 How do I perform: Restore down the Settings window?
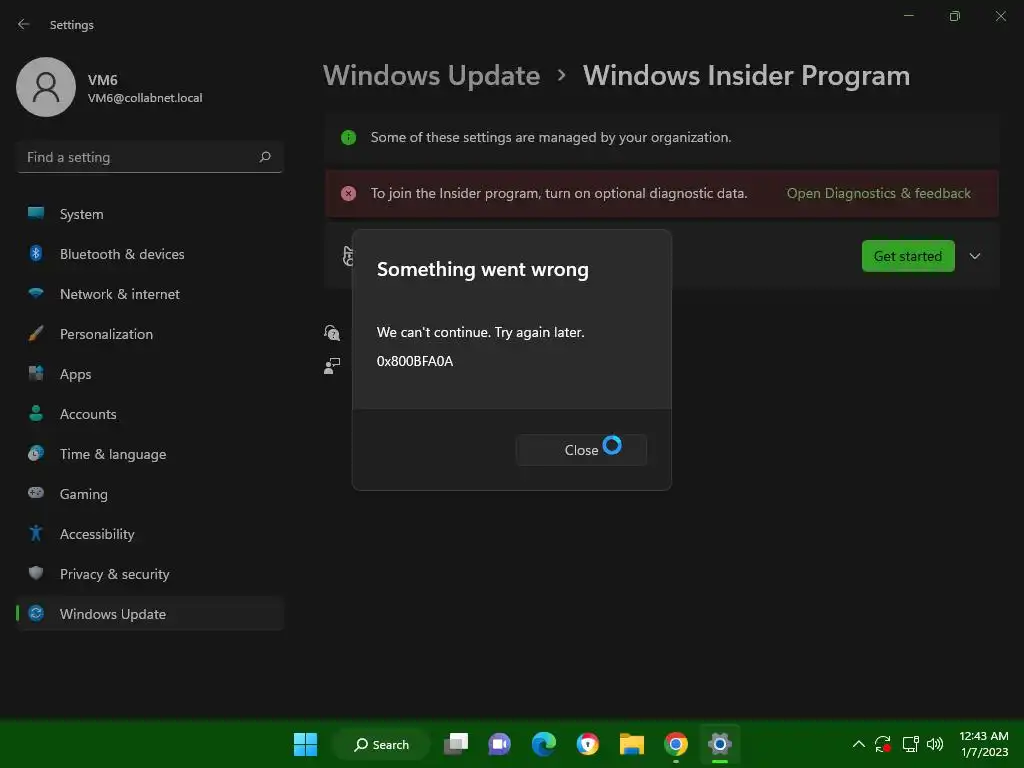[x=955, y=16]
